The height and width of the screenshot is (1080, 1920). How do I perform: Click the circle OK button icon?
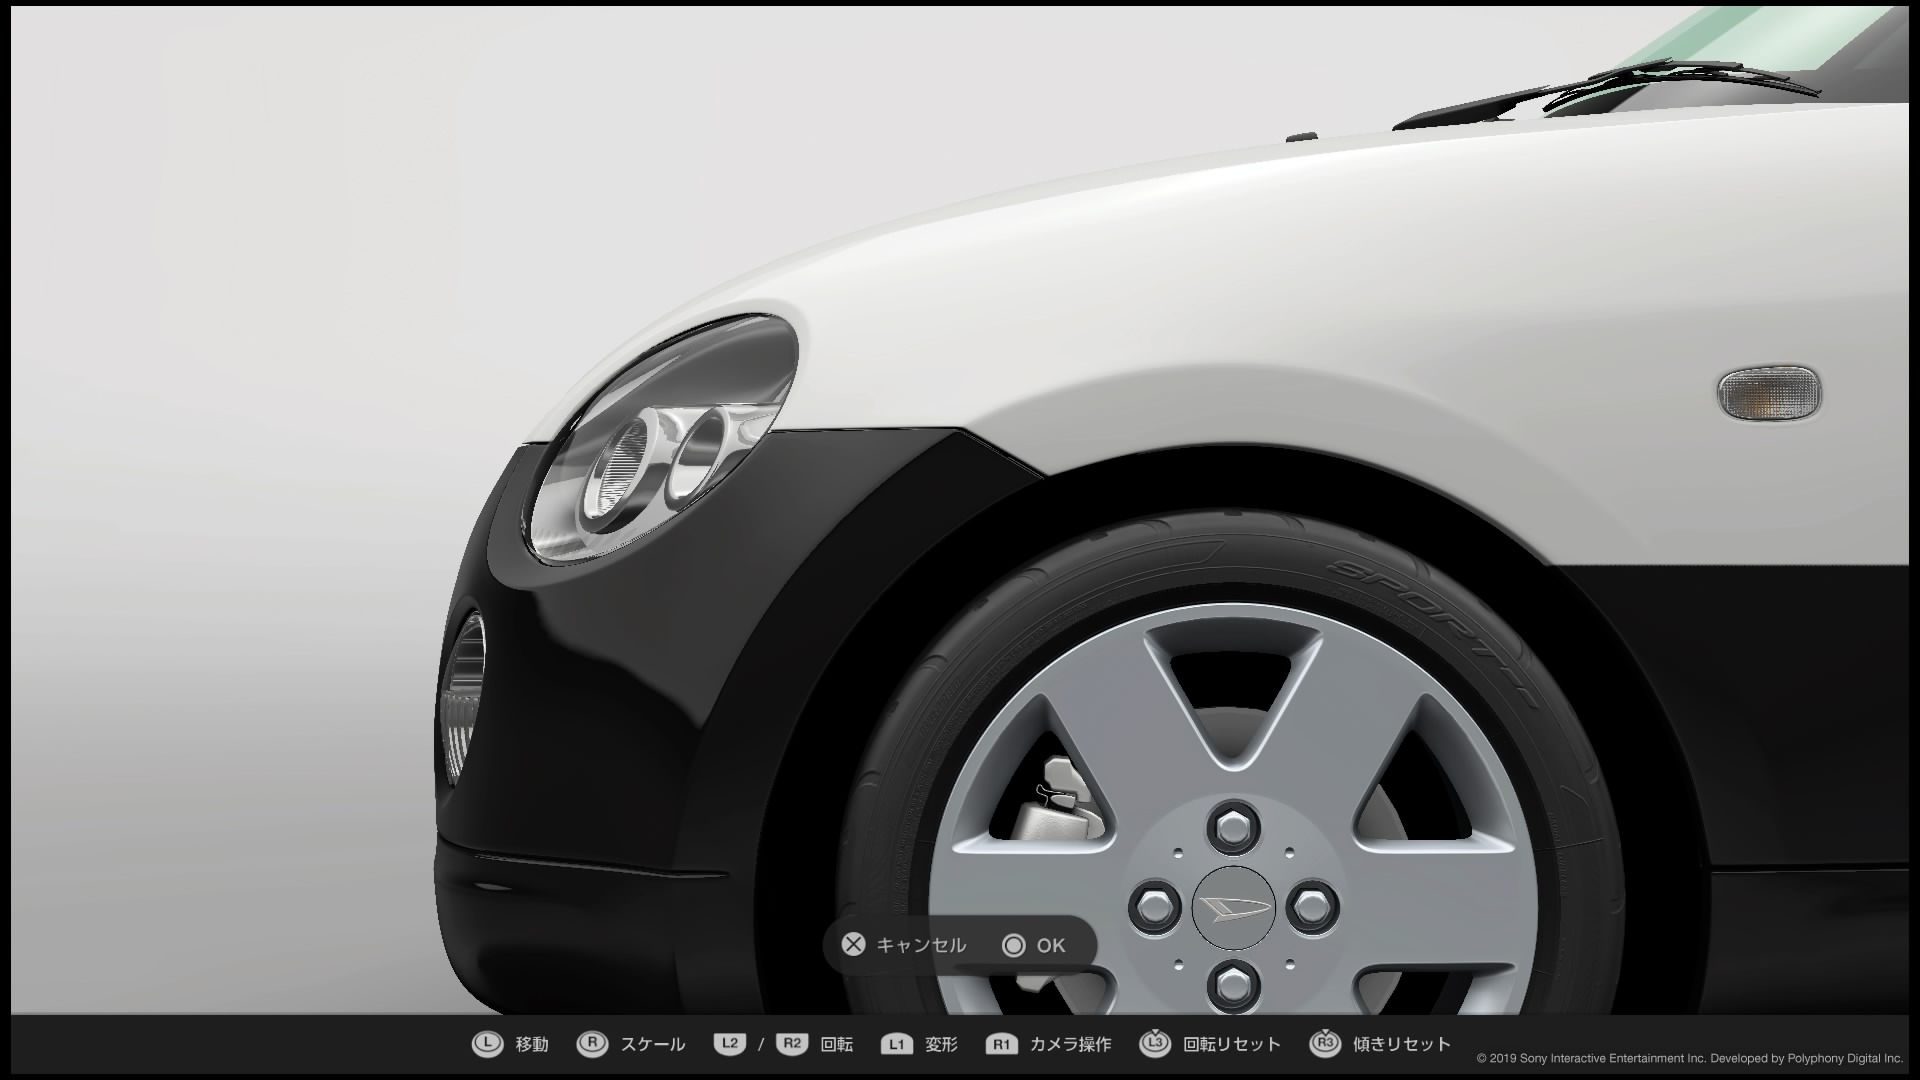click(1013, 945)
